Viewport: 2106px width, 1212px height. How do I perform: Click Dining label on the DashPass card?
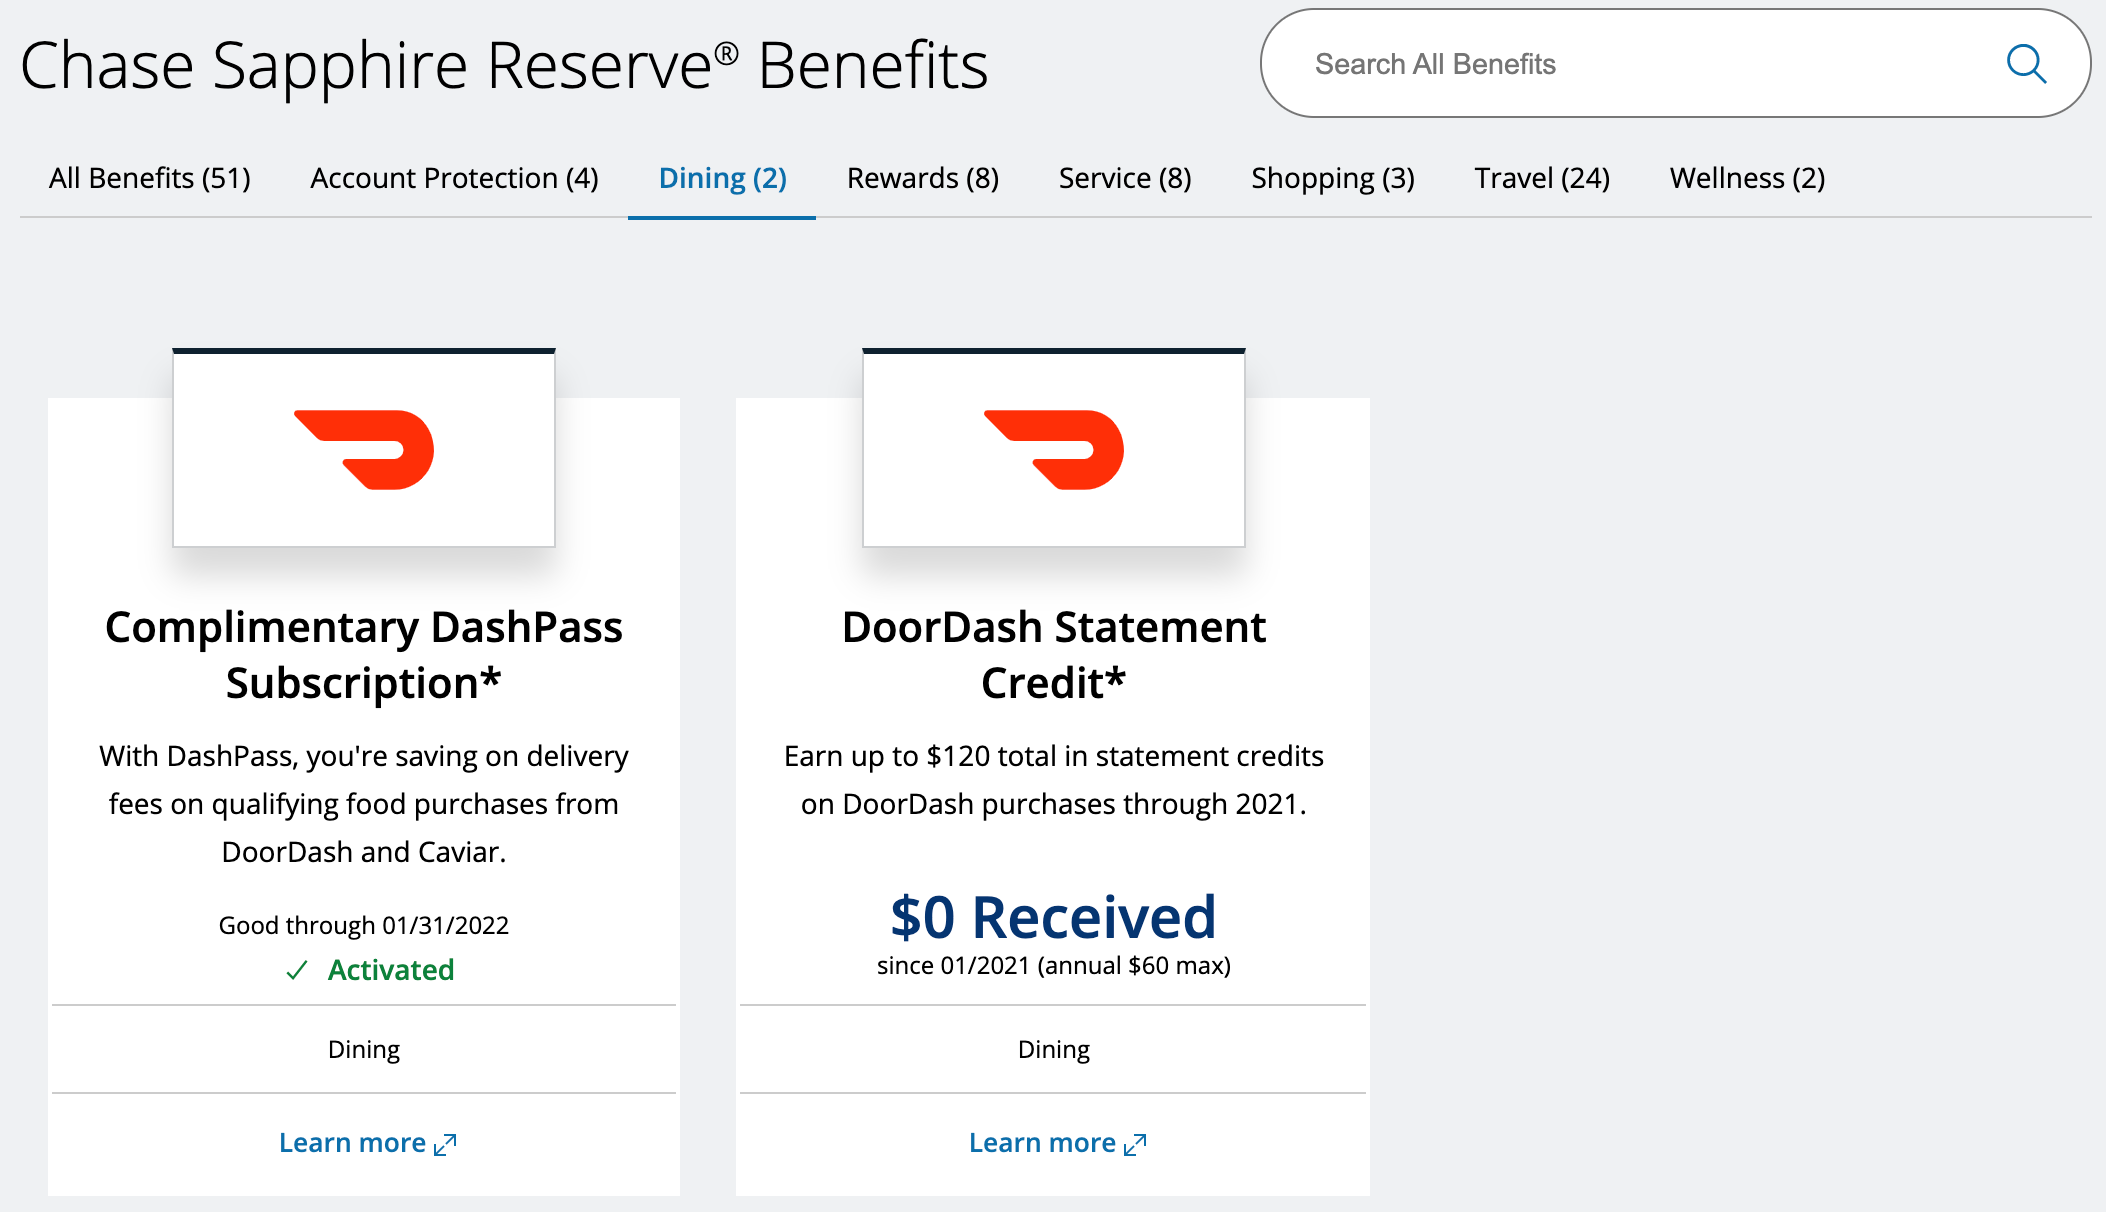(364, 1049)
